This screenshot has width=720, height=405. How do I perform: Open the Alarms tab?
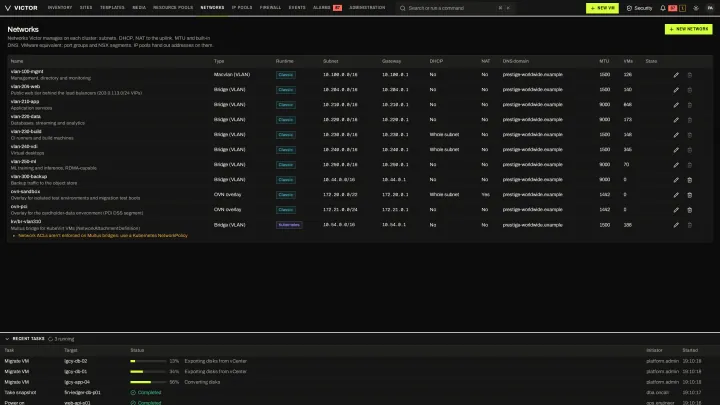pos(327,8)
